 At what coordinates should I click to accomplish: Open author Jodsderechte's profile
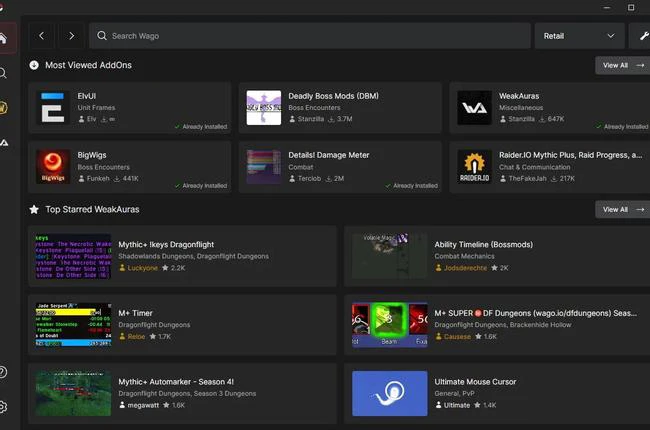click(x=465, y=268)
